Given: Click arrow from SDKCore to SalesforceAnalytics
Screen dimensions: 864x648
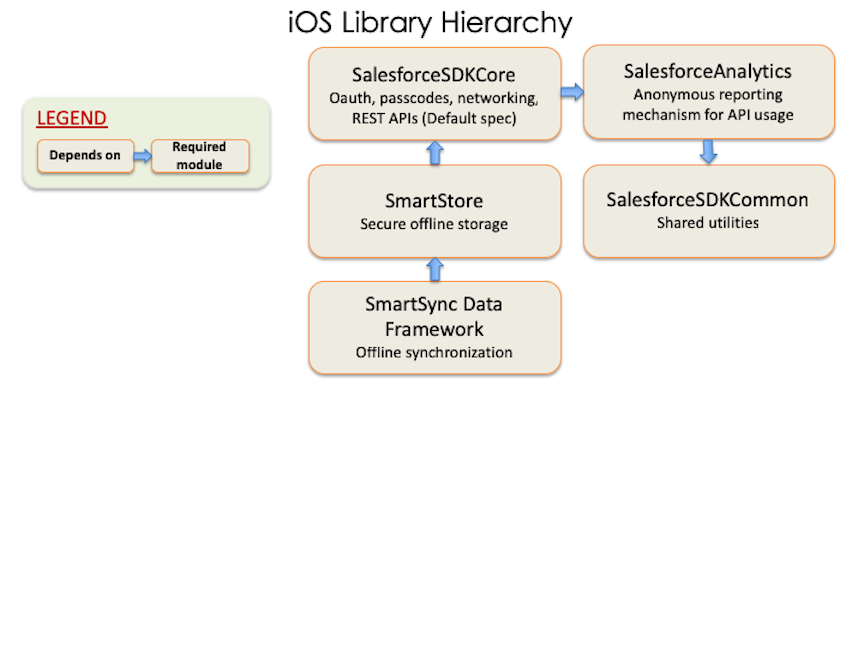Looking at the screenshot, I should click(x=572, y=91).
